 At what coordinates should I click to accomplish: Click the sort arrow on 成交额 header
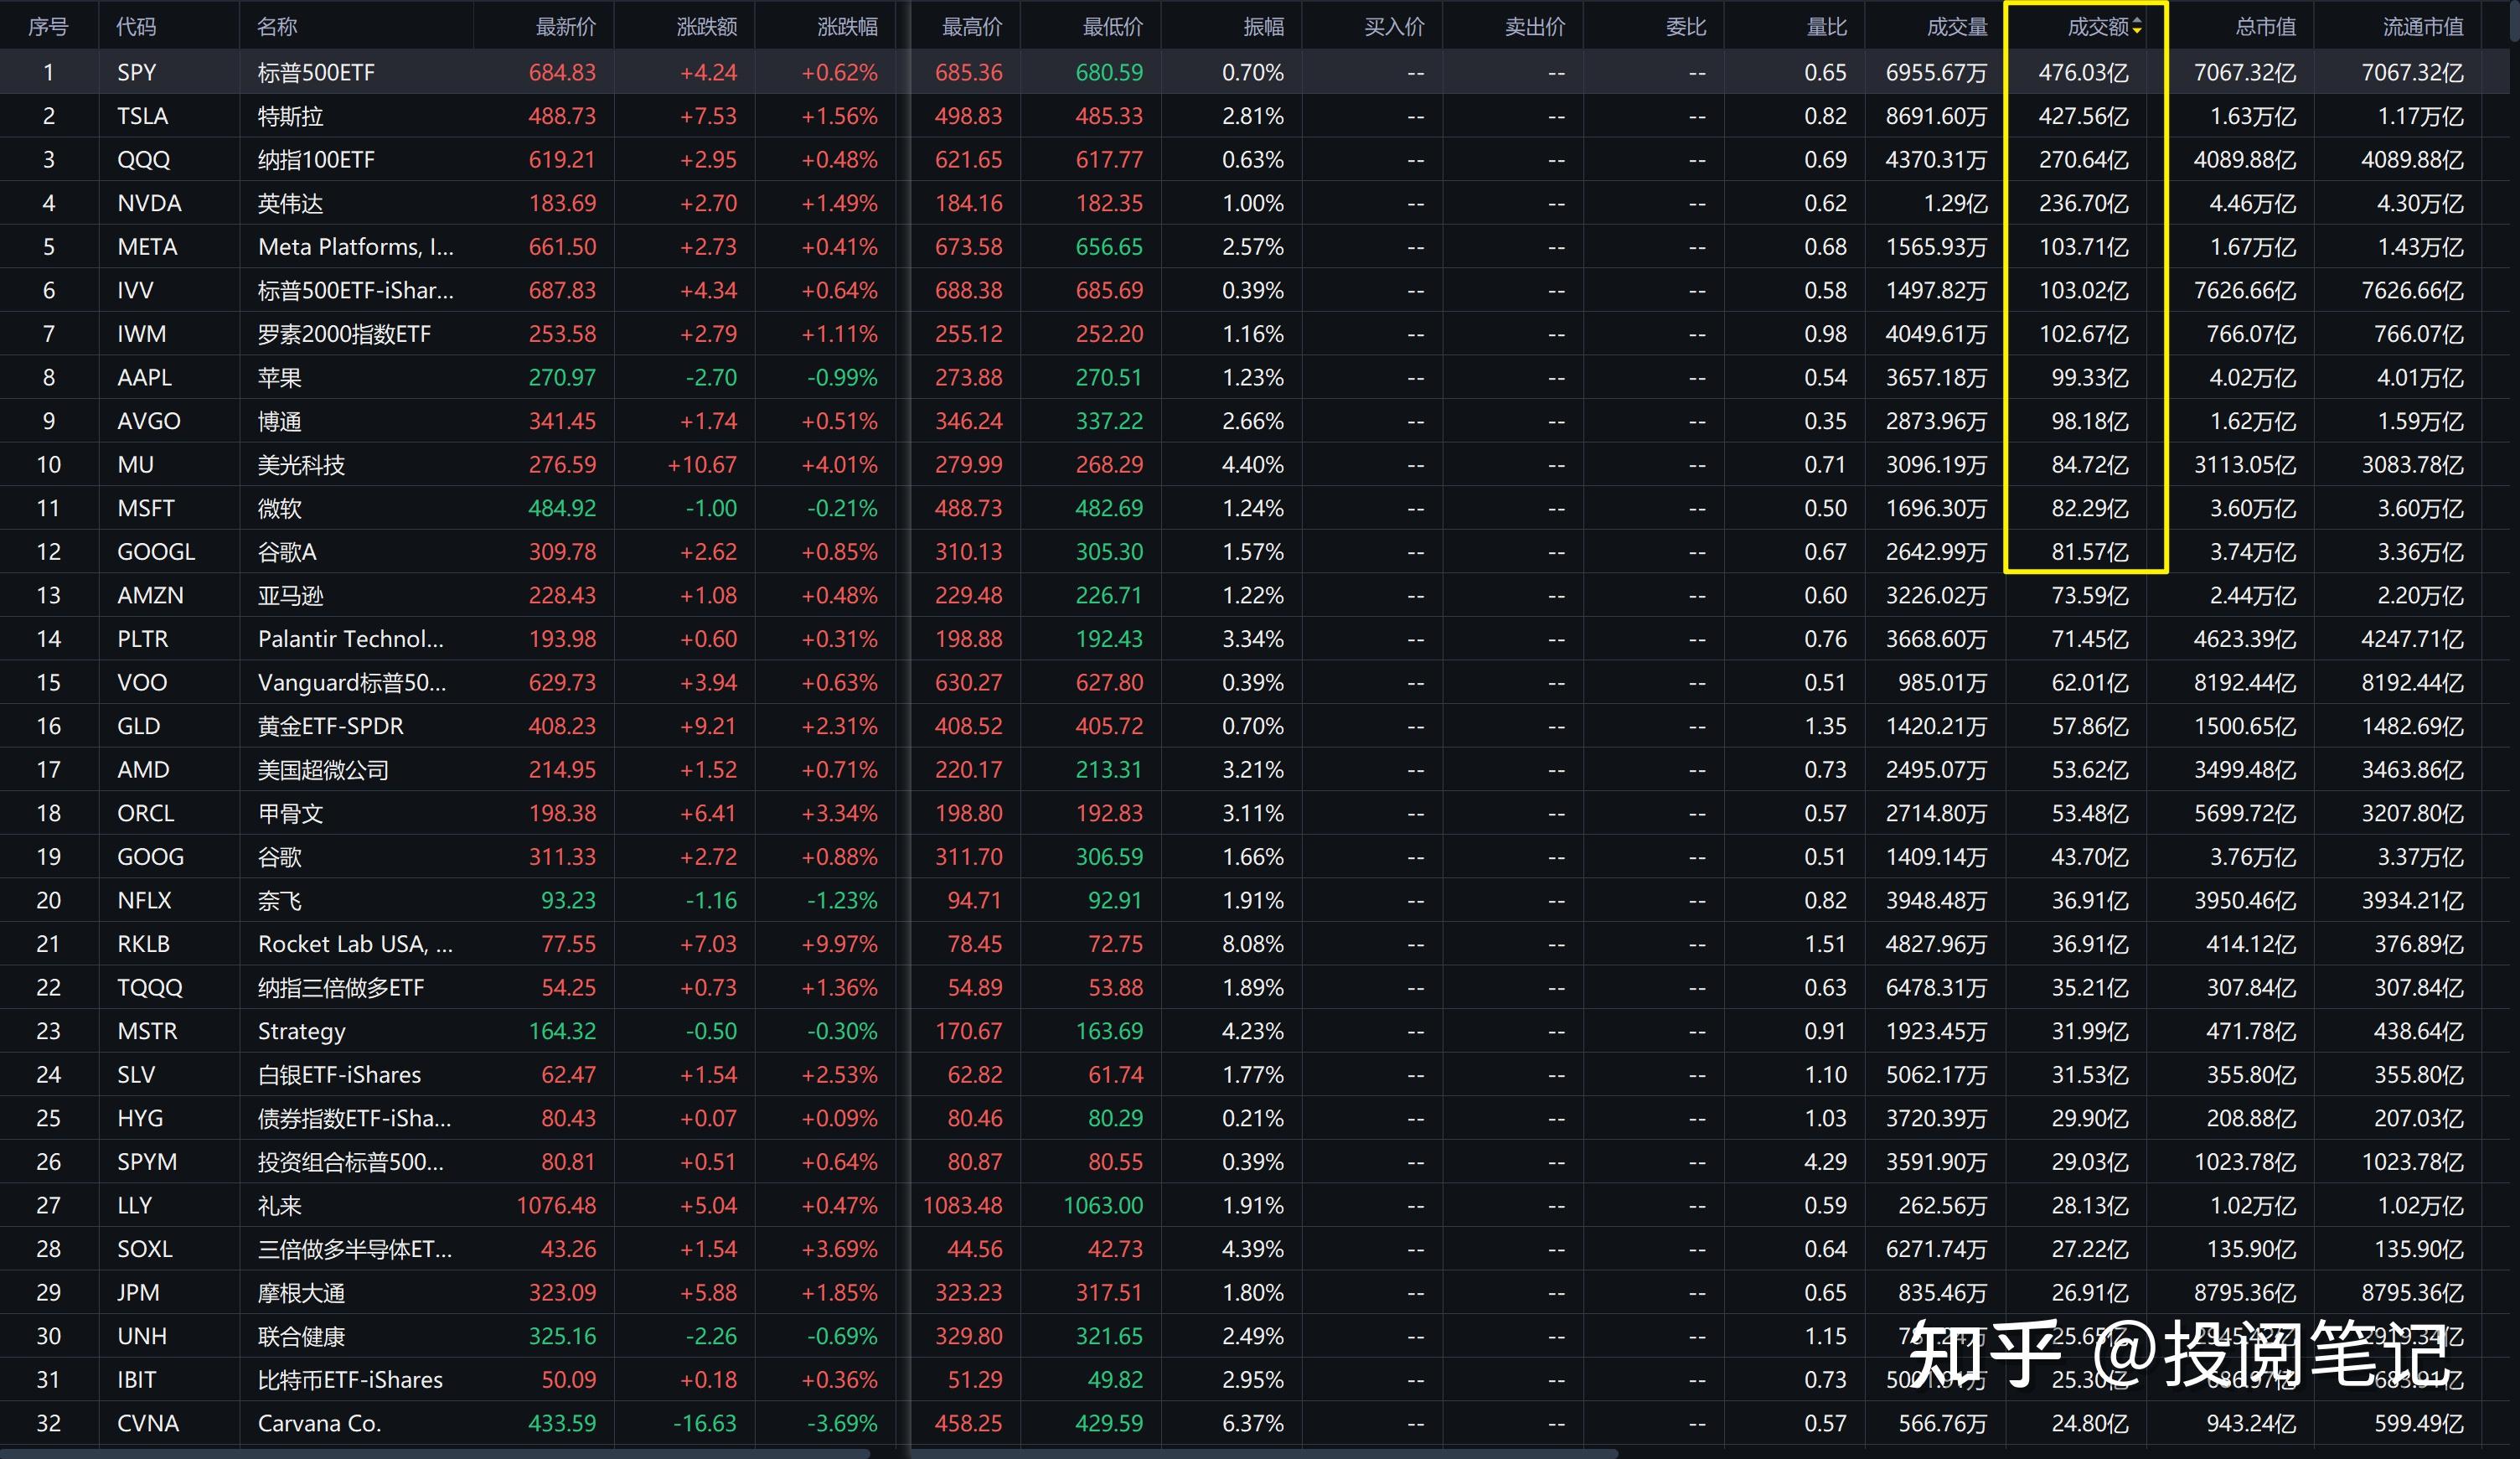point(2137,27)
